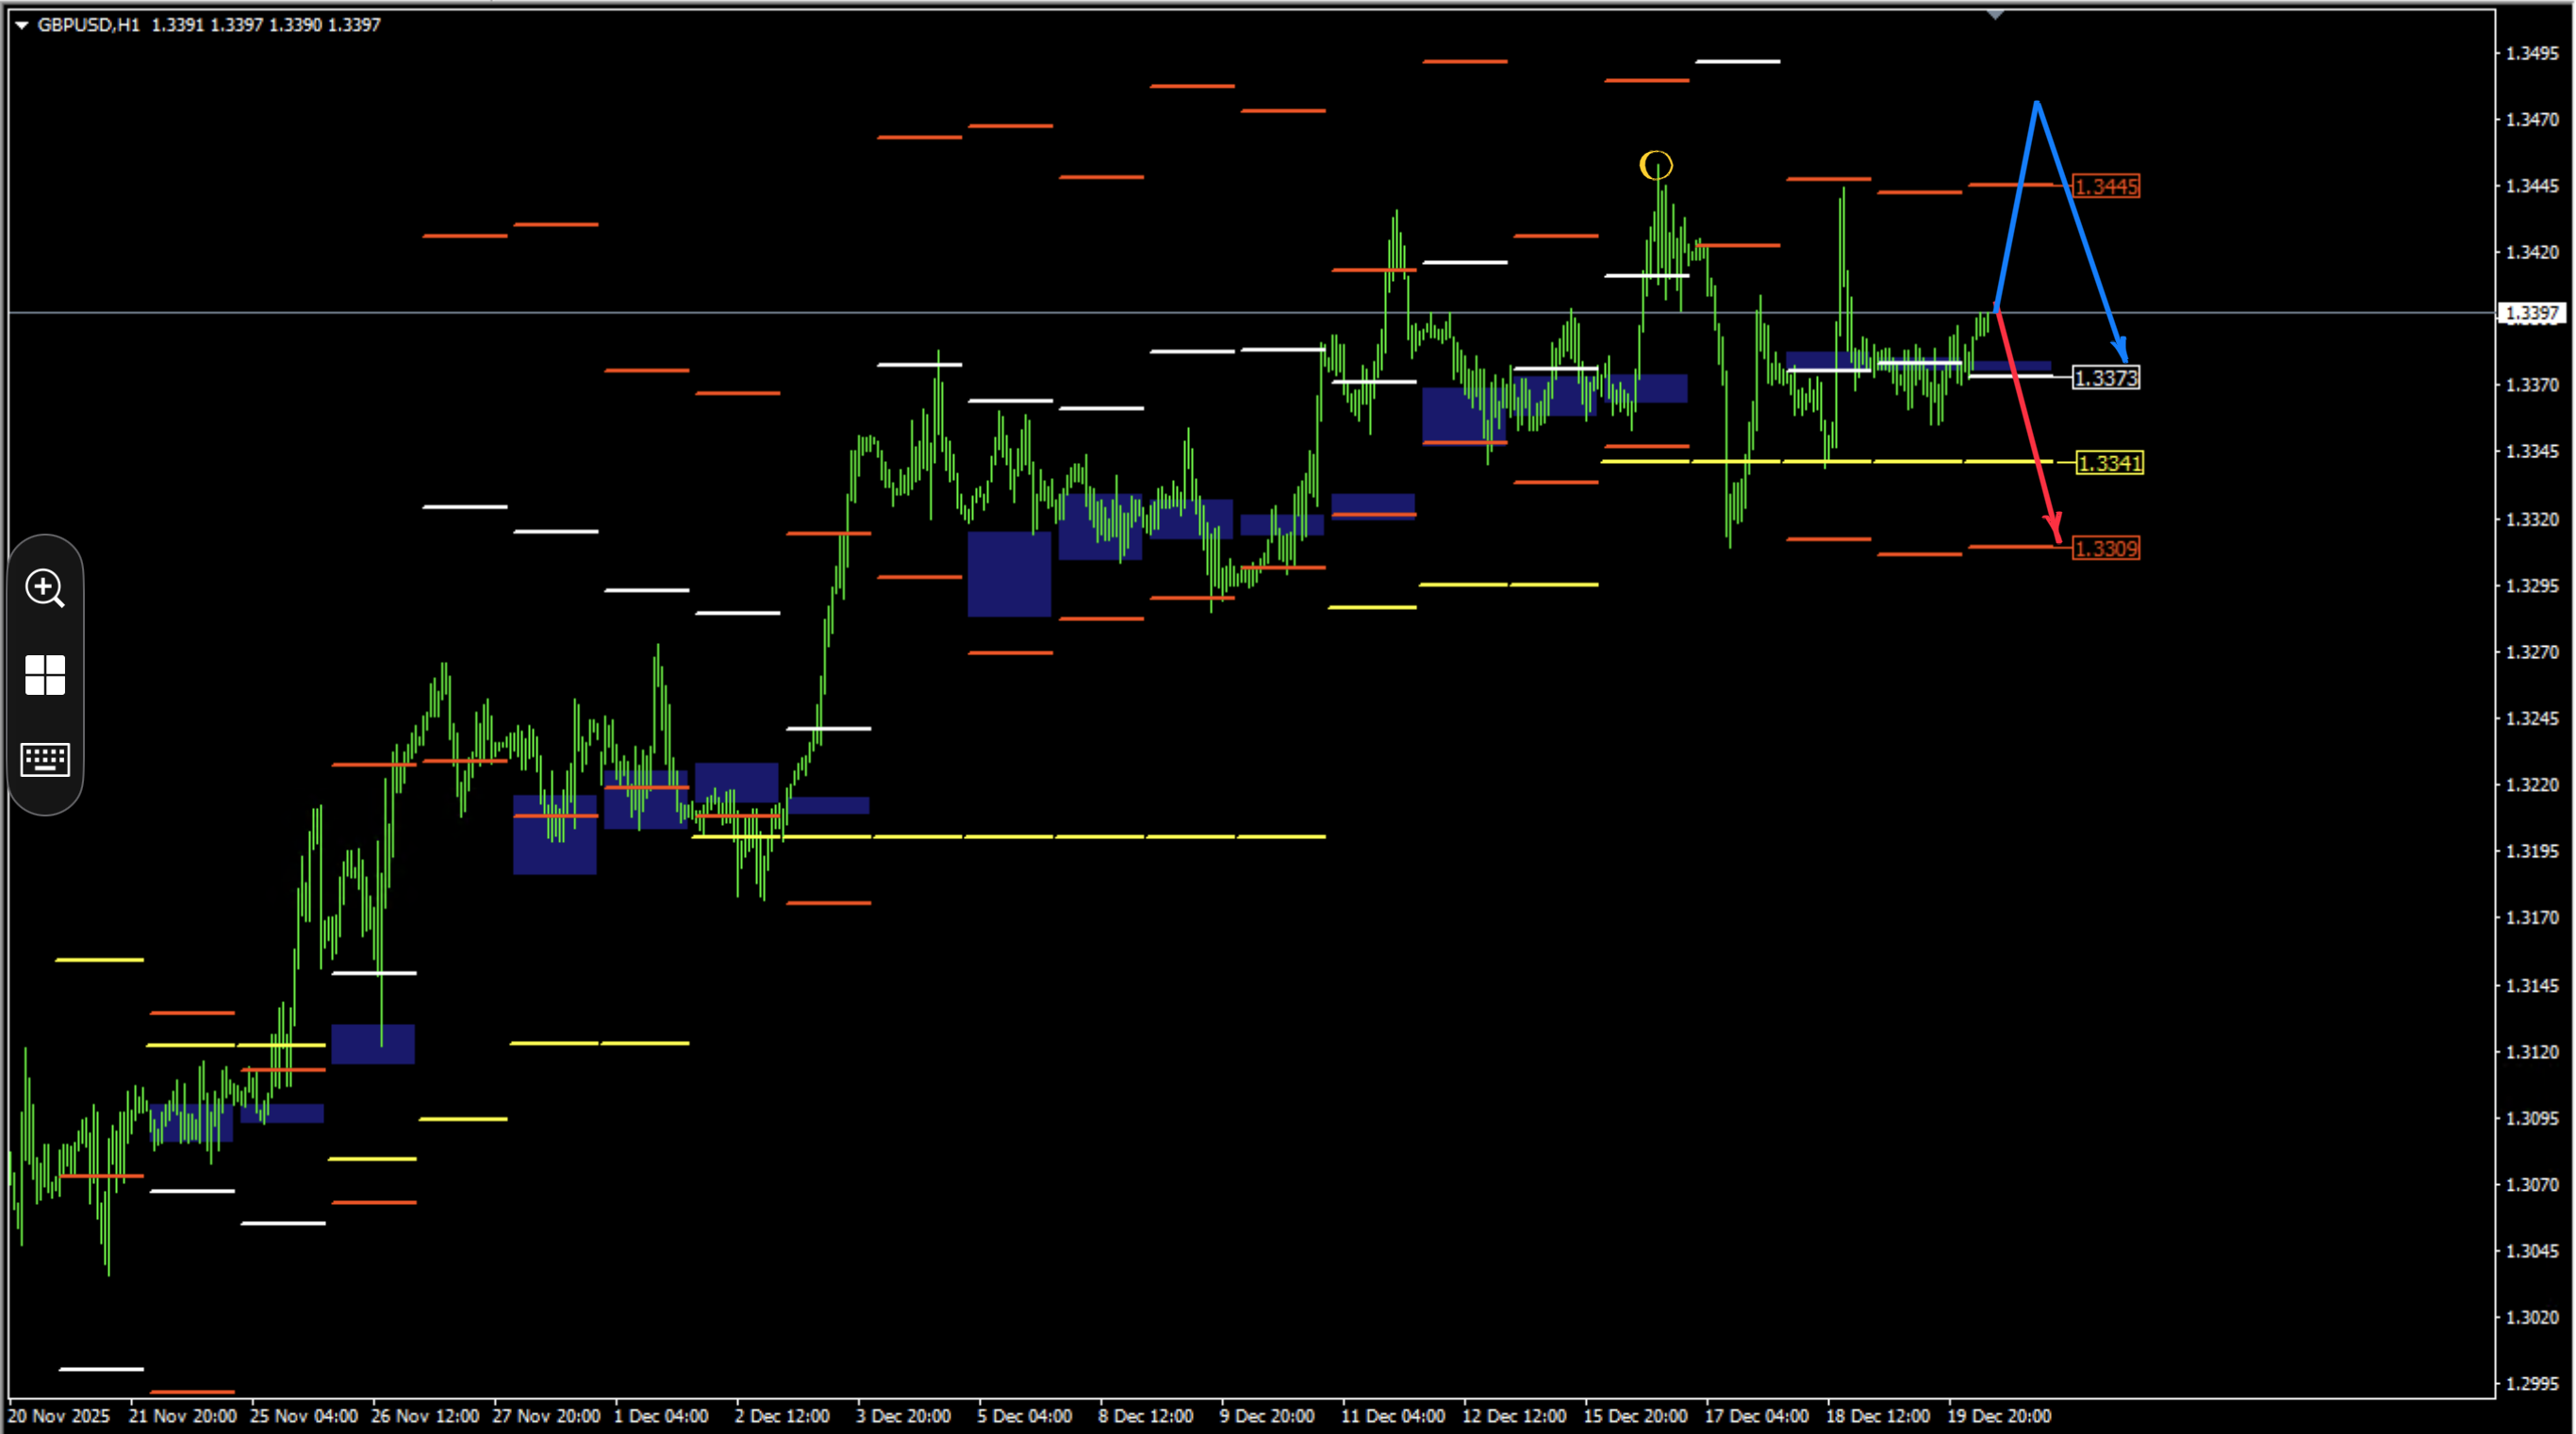
Task: Click the chart shift triangle marker at top
Action: tap(1995, 15)
